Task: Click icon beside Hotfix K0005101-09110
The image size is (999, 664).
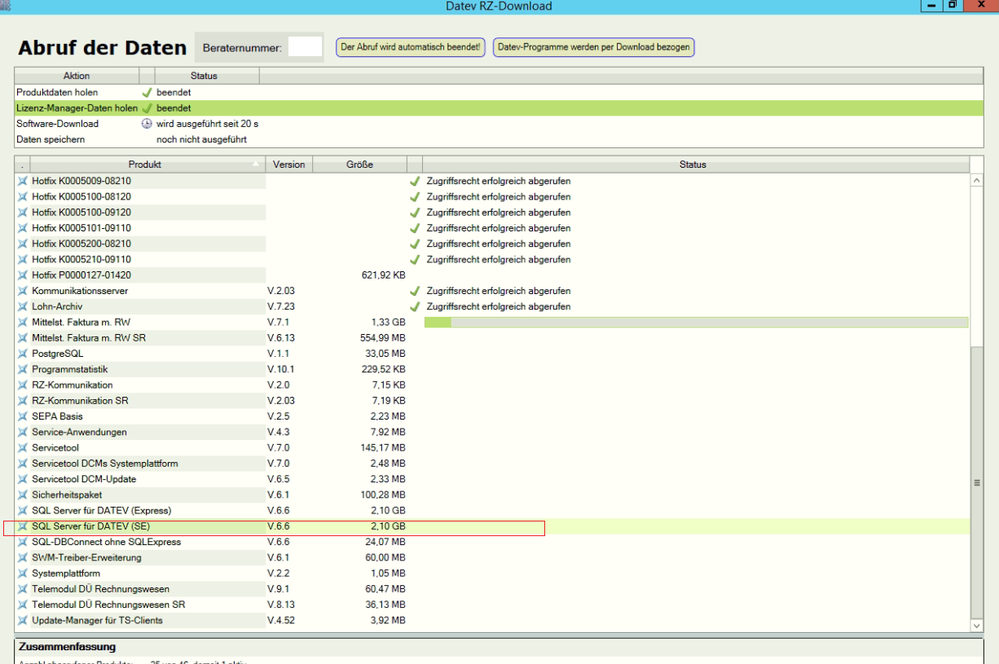Action: 22,228
